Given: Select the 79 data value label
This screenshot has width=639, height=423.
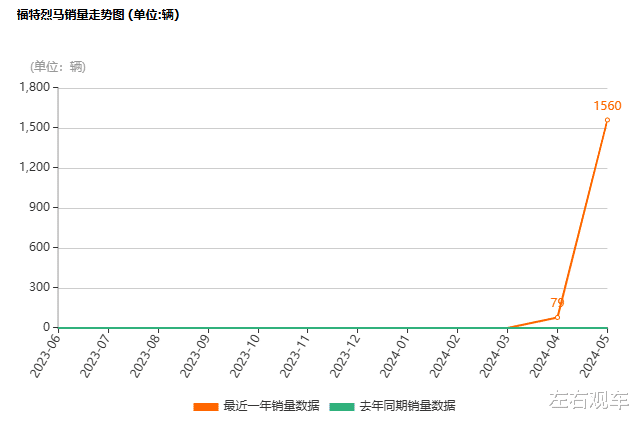Looking at the screenshot, I should coord(557,302).
